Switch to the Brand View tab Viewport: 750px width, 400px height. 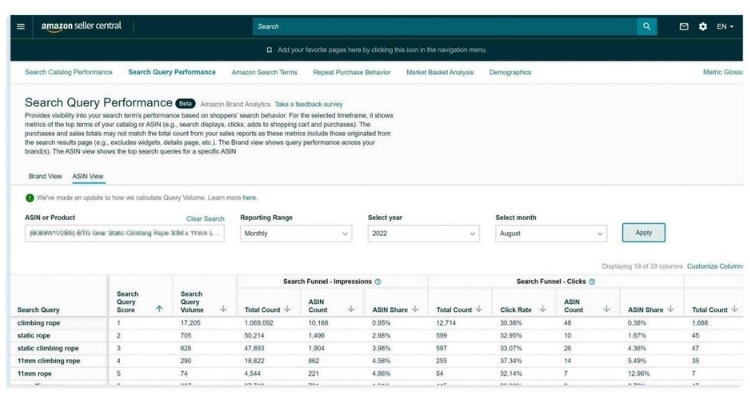[43, 175]
